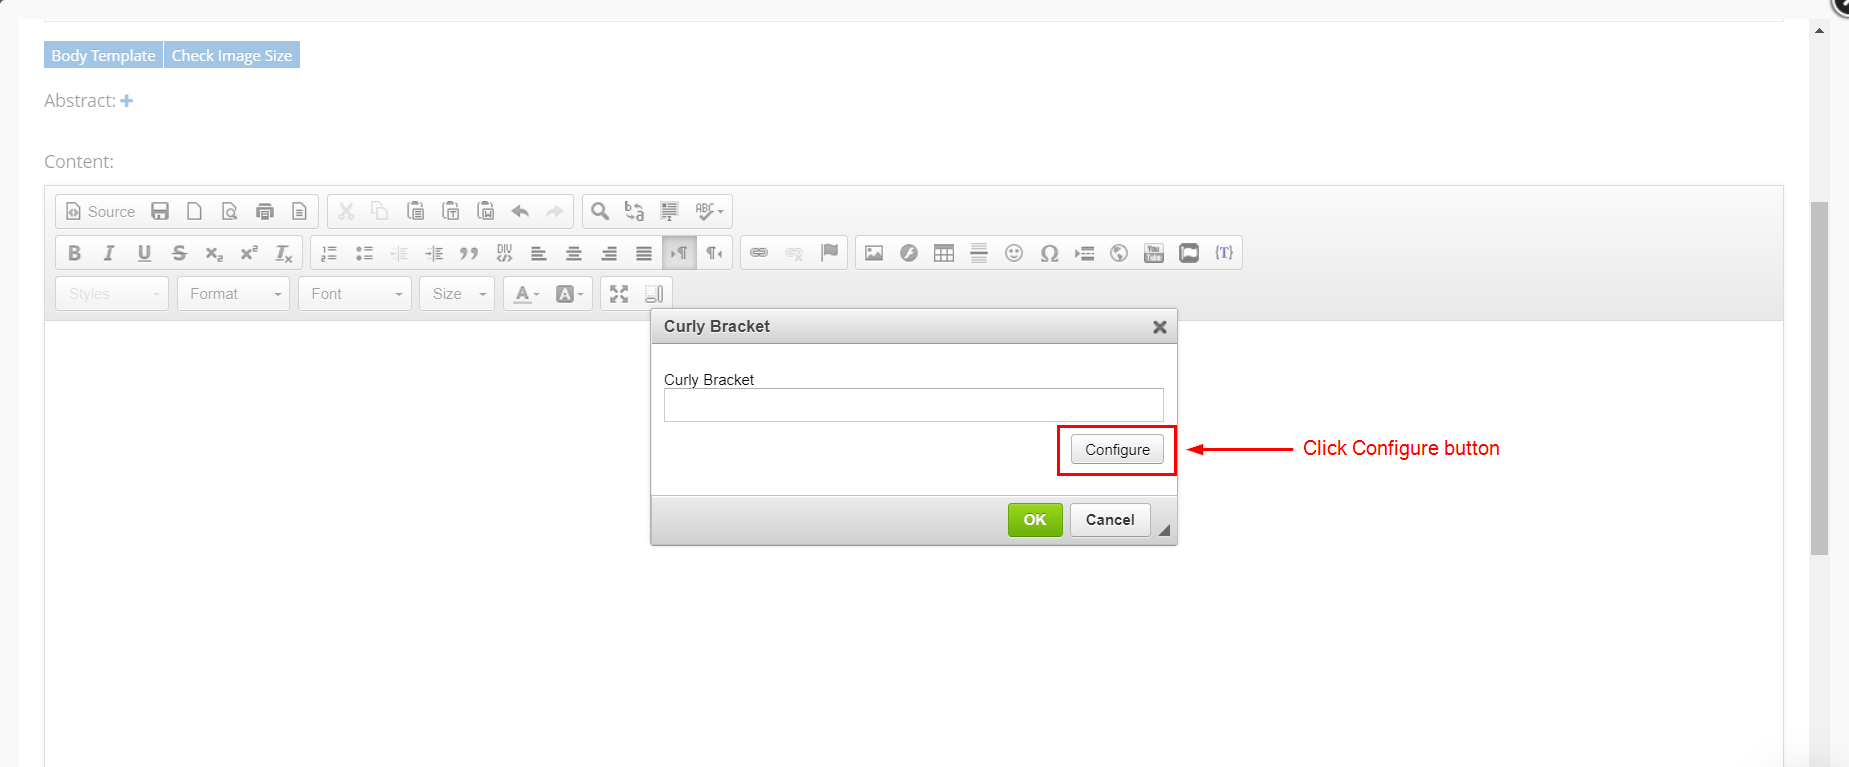Expand the Abstract section plus sign
1849x767 pixels.
coord(127,101)
